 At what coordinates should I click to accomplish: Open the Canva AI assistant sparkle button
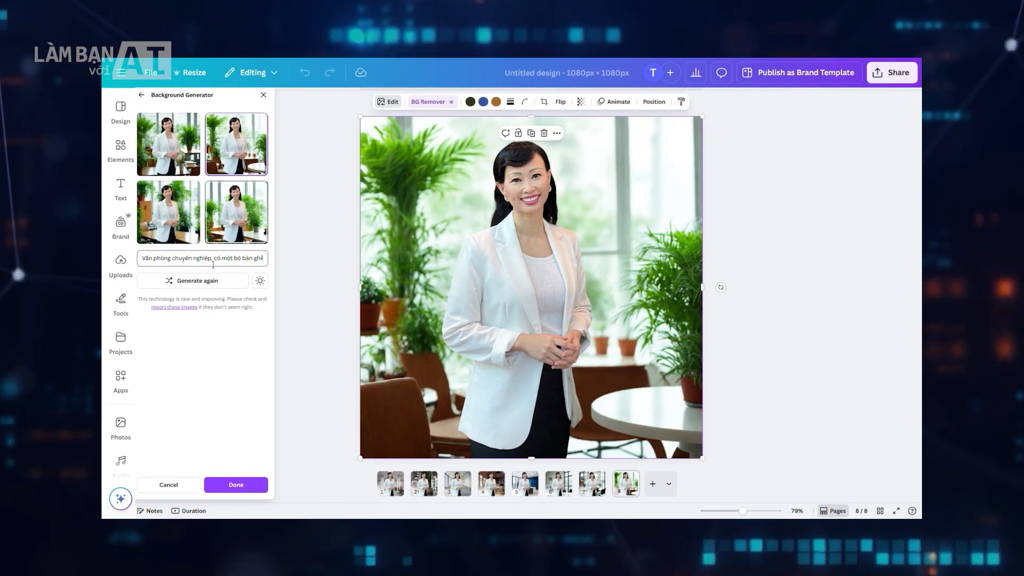[x=120, y=499]
